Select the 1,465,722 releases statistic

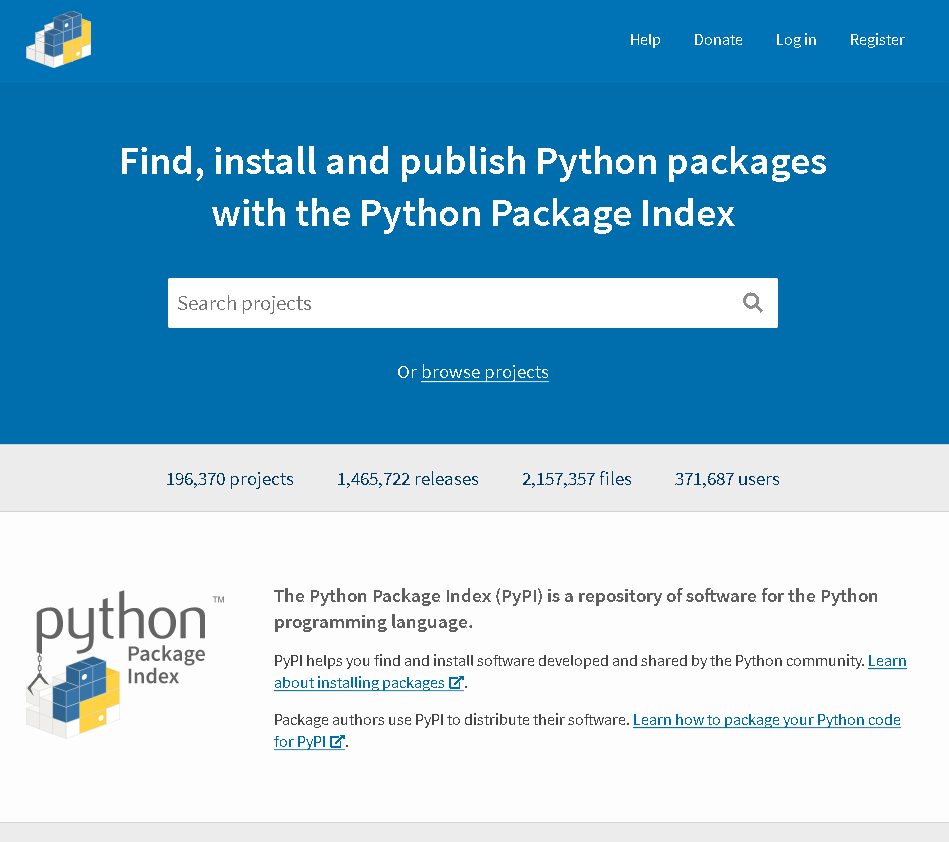pyautogui.click(x=408, y=479)
